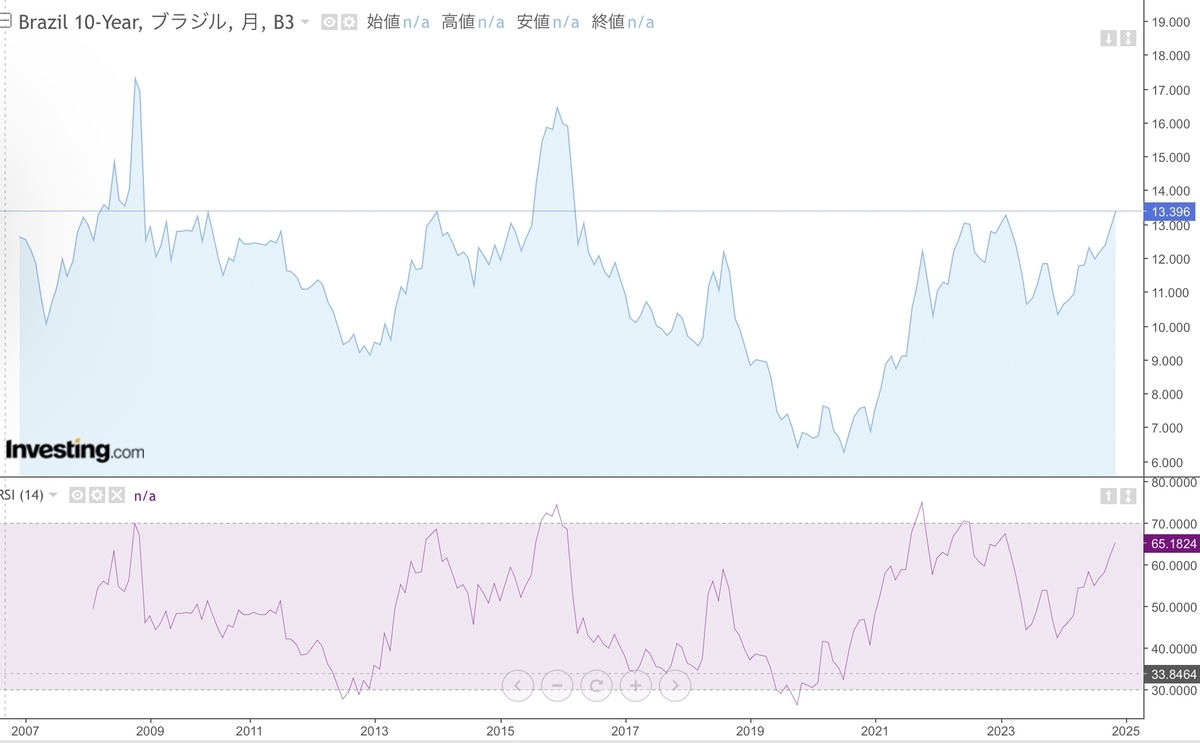Viewport: 1200px width, 743px height.
Task: Zoom out chart with round minus button
Action: [x=557, y=685]
